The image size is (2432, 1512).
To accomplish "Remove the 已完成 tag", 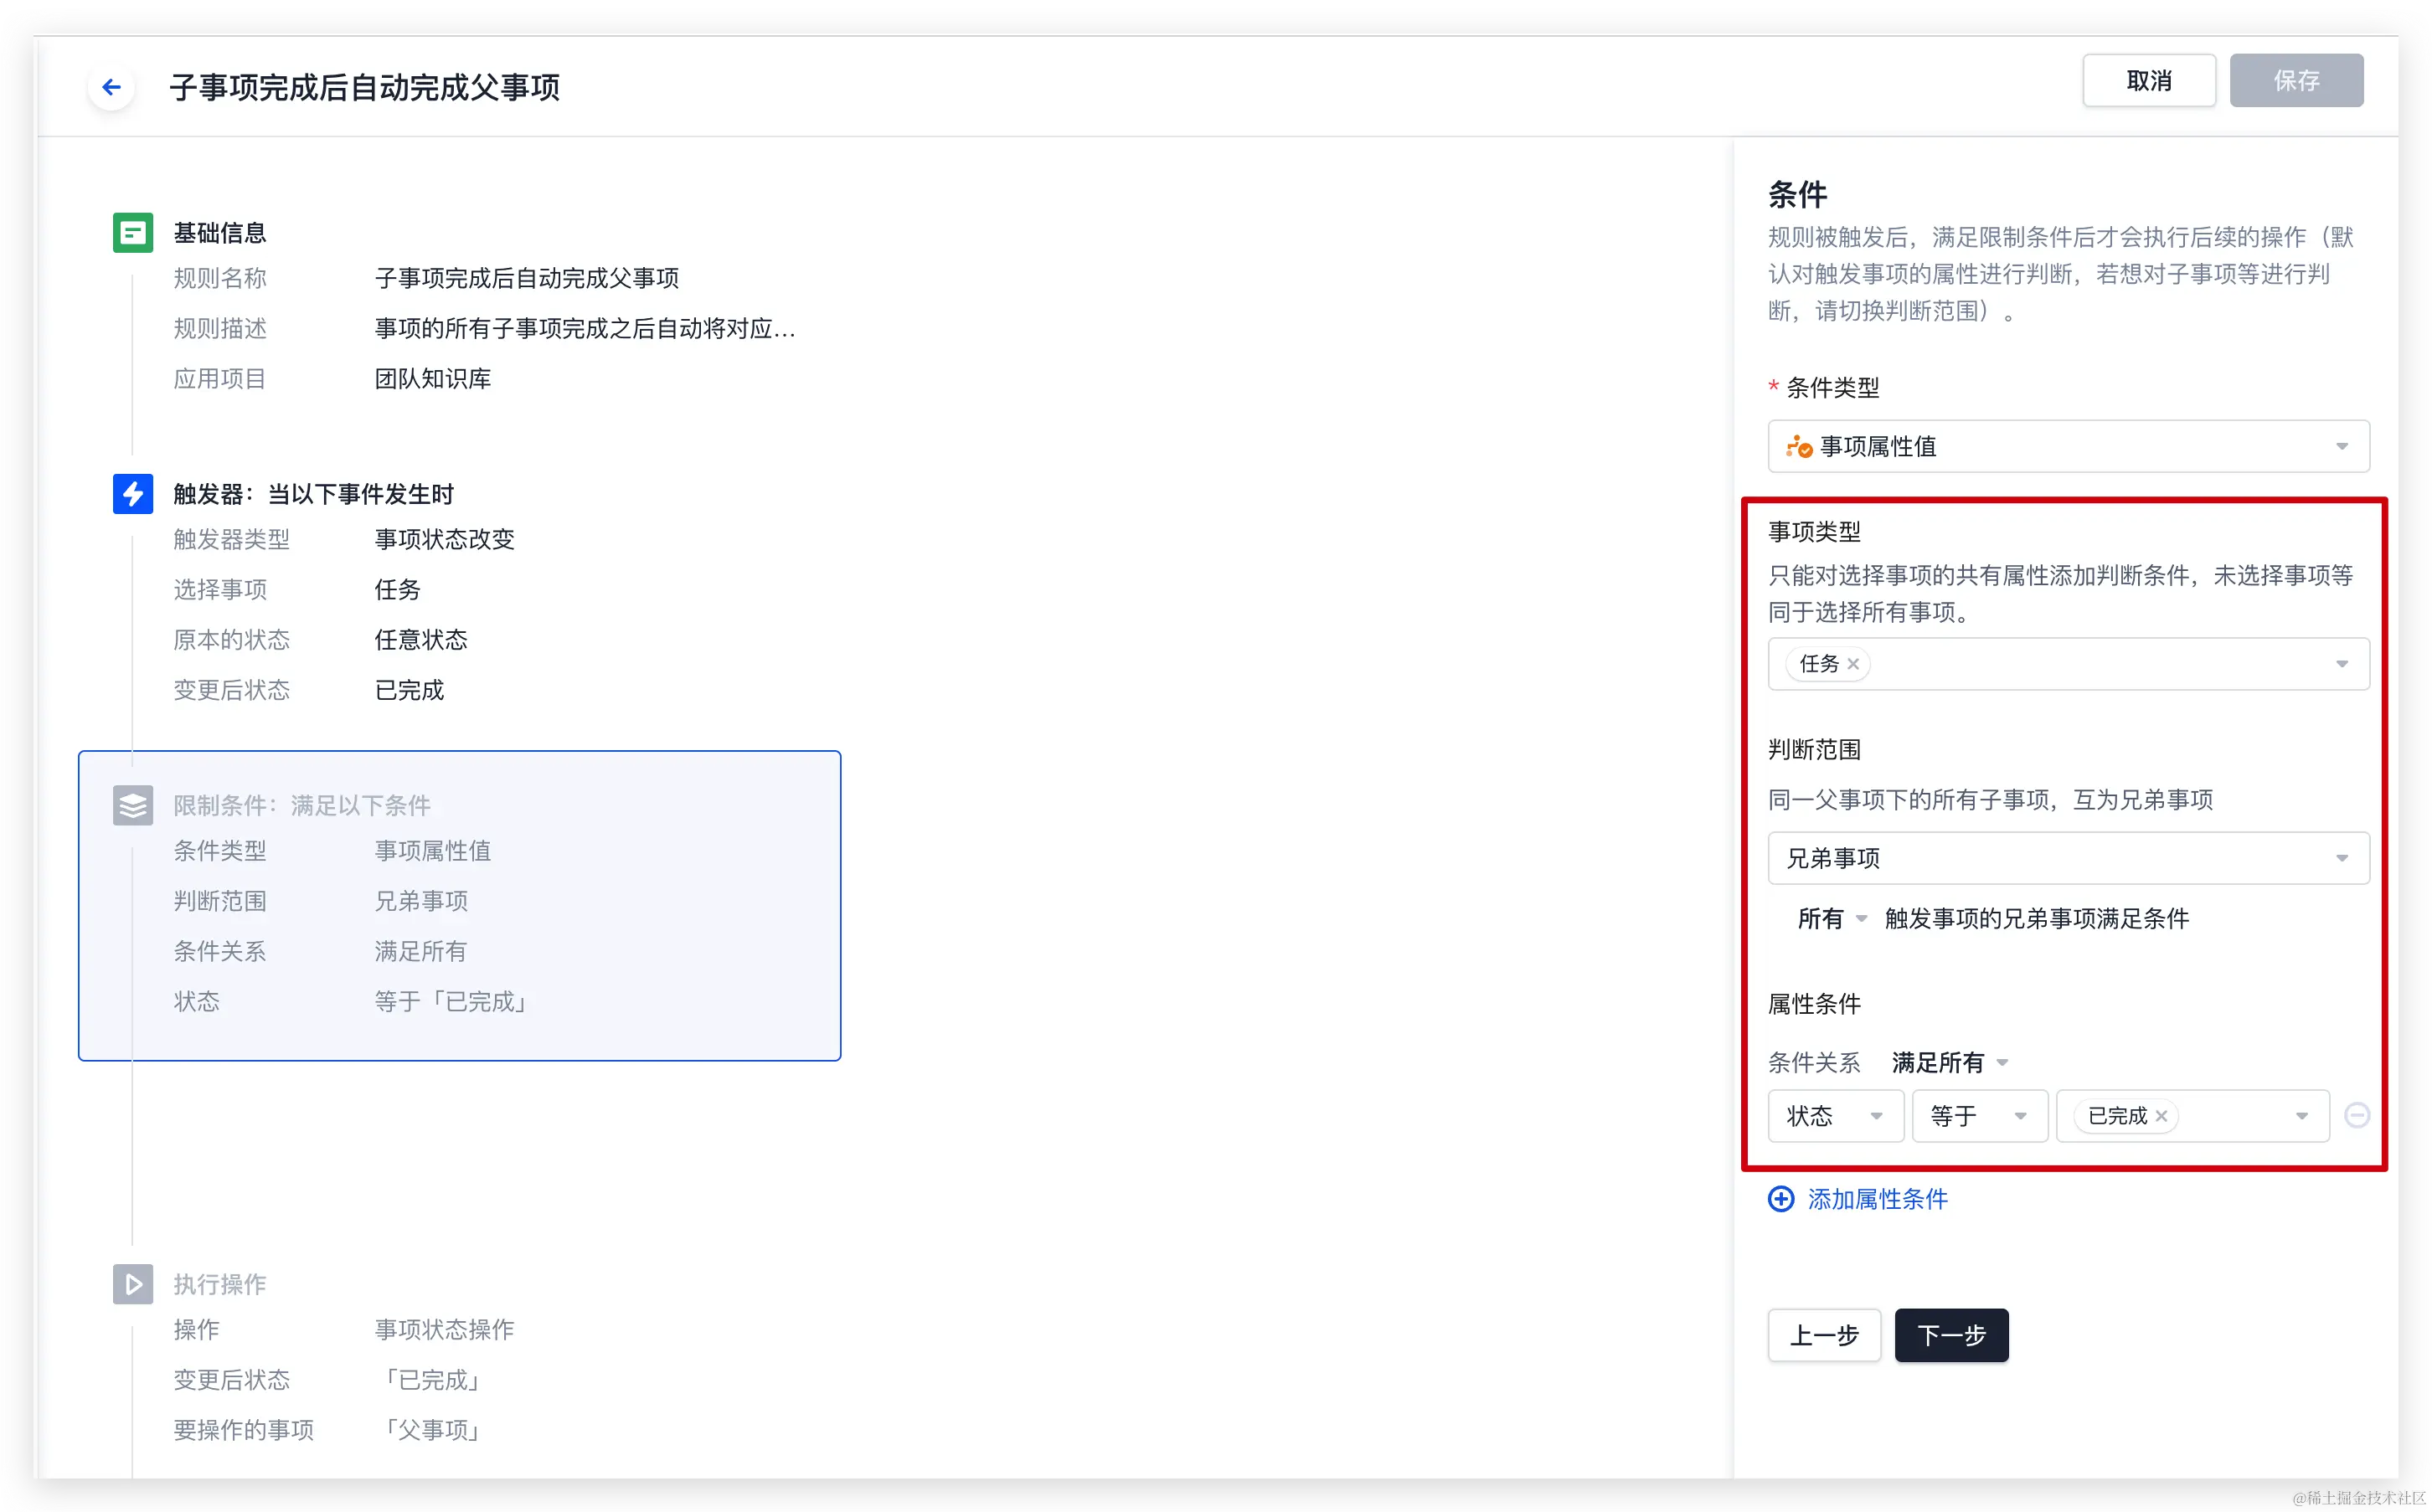I will (x=2161, y=1116).
